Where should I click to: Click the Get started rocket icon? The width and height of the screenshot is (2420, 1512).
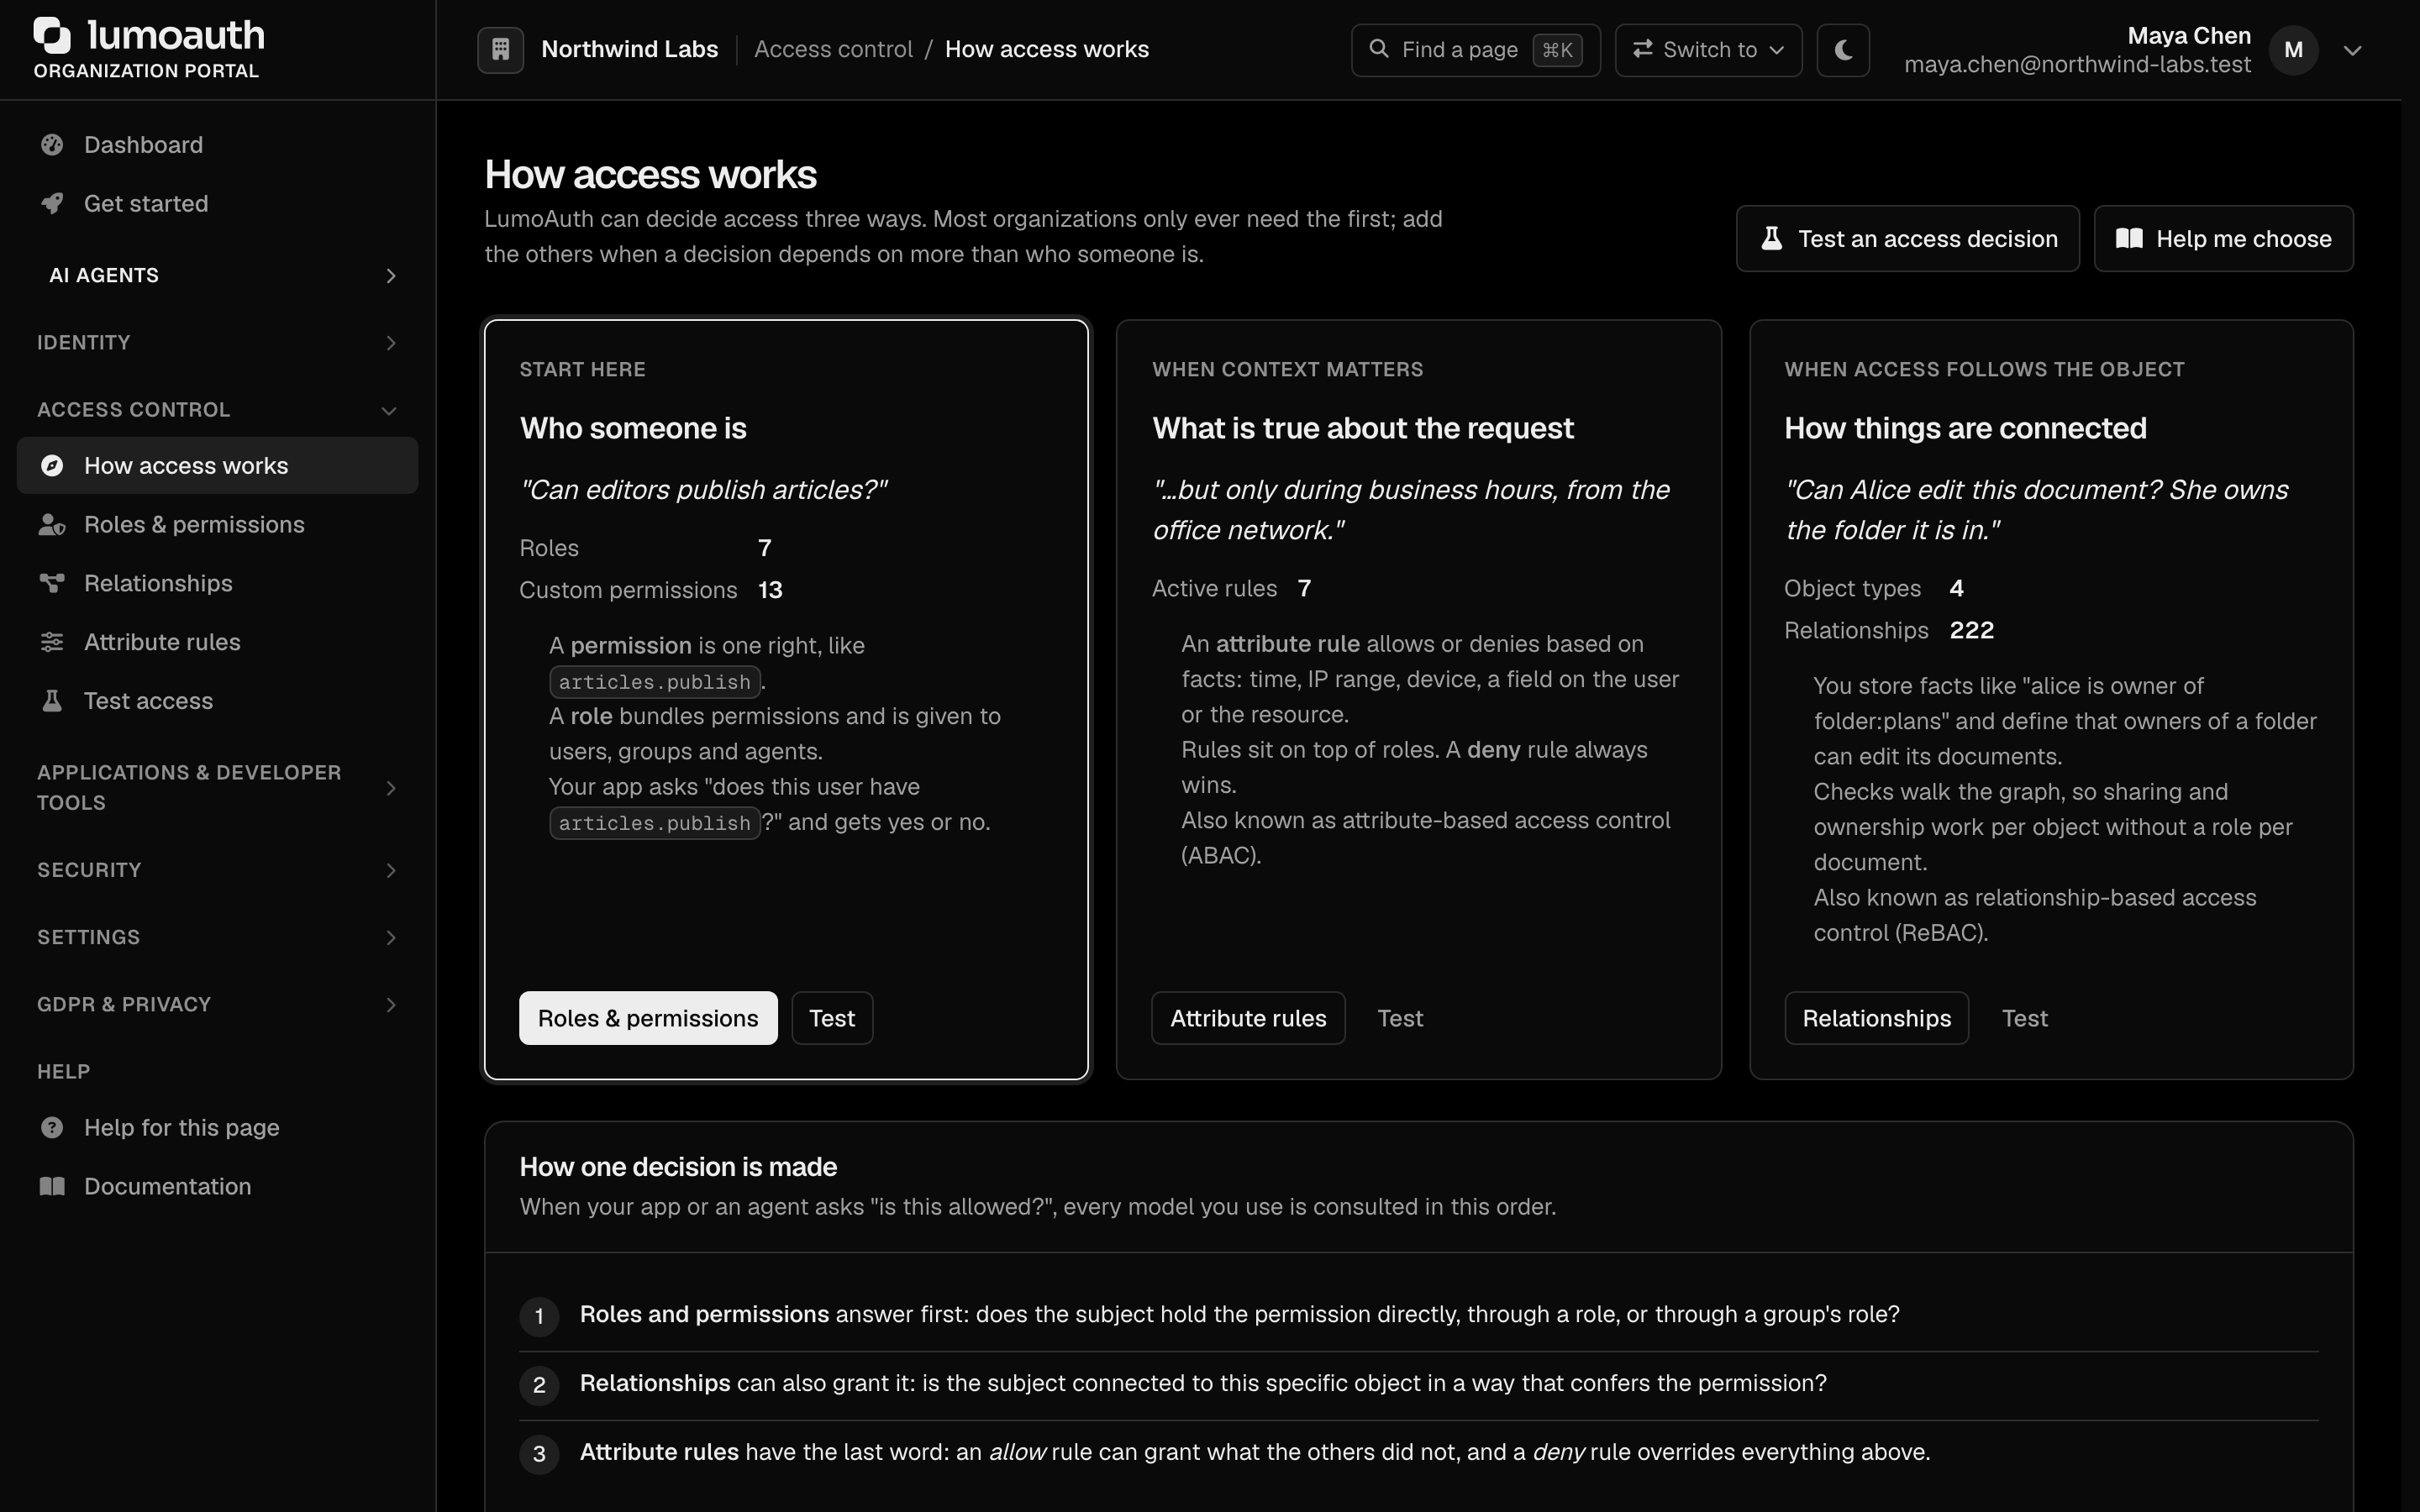52,204
